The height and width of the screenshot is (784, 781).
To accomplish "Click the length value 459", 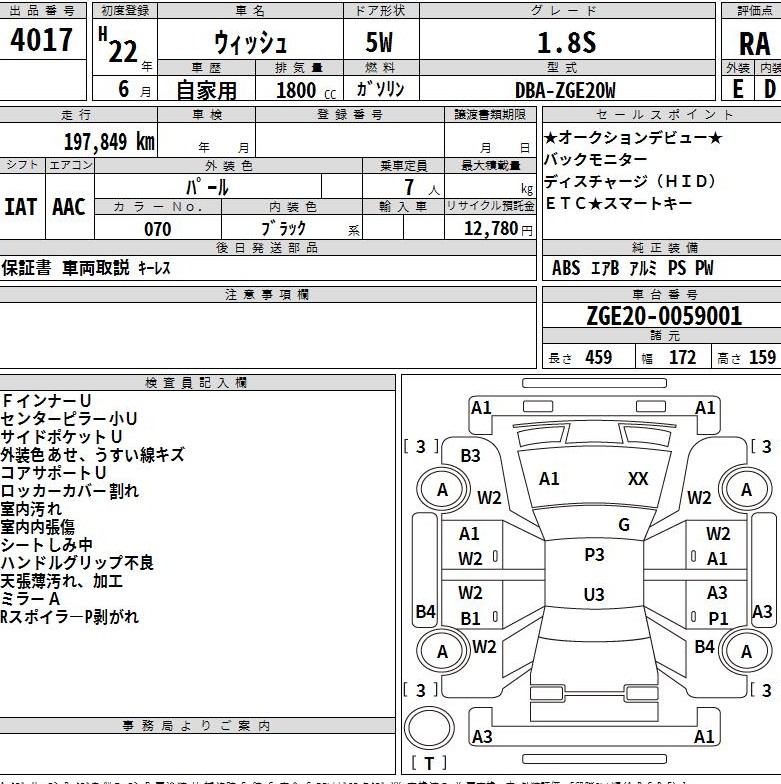I will pyautogui.click(x=598, y=358).
